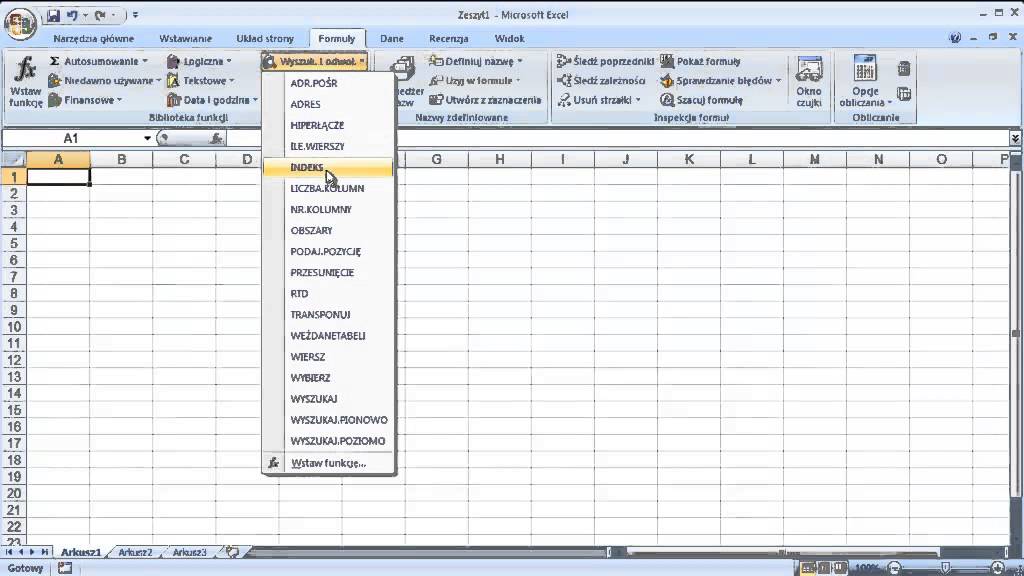Choose TRANSPONUJ from list
The height and width of the screenshot is (576, 1024).
tap(328, 315)
